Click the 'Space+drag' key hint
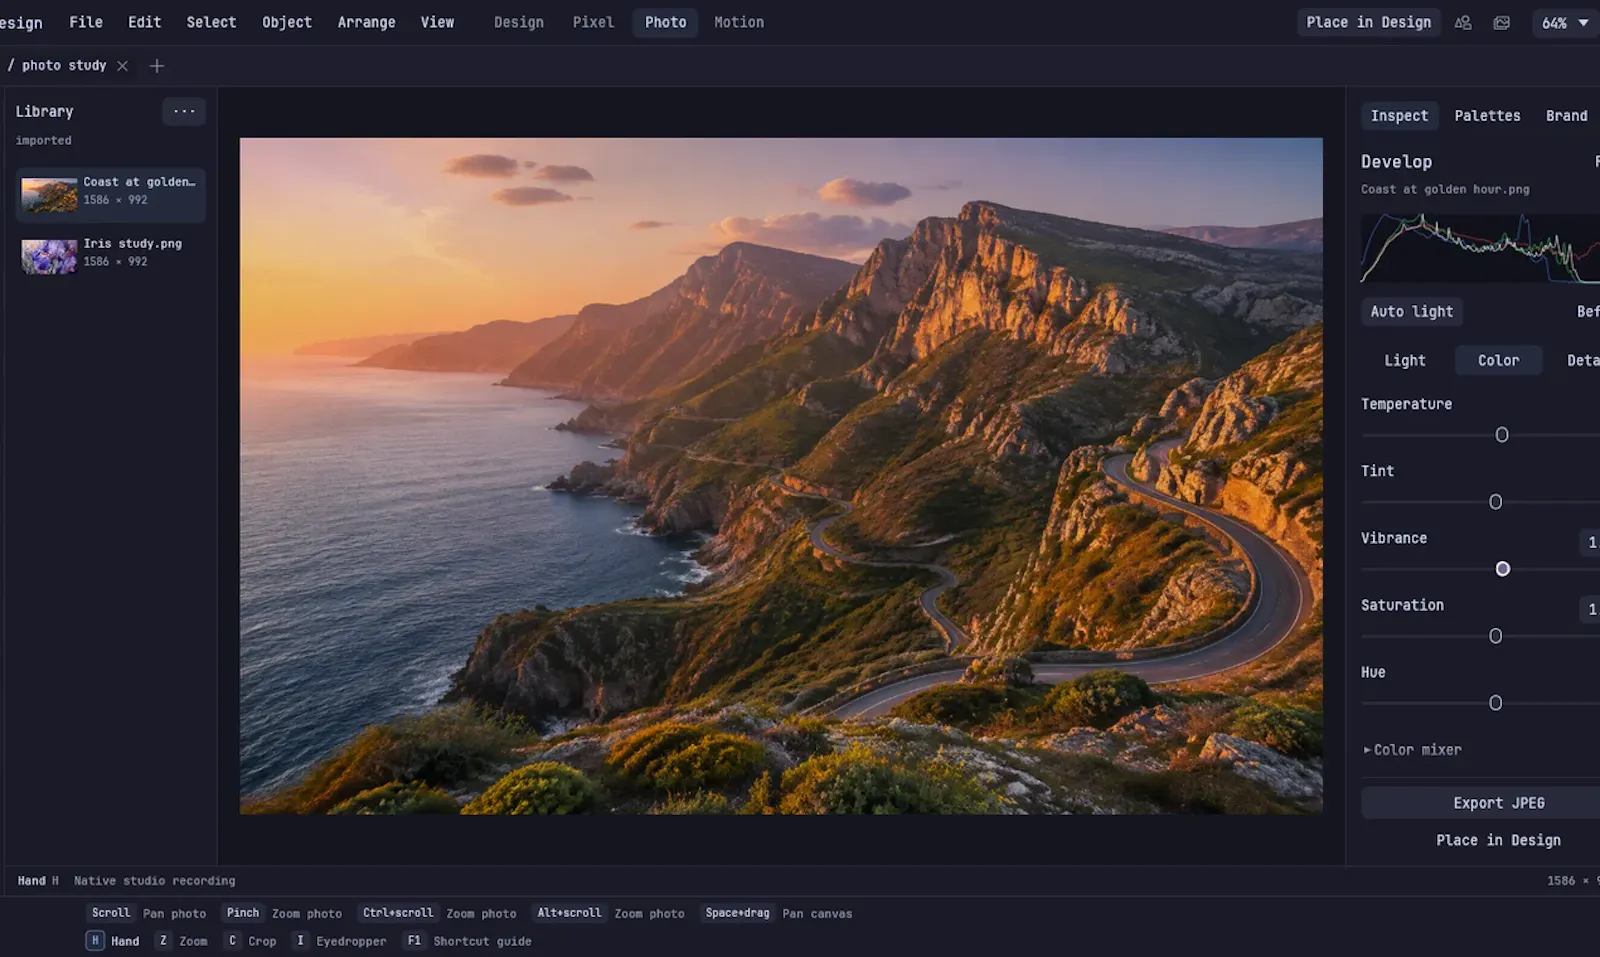The image size is (1600, 957). click(x=737, y=913)
